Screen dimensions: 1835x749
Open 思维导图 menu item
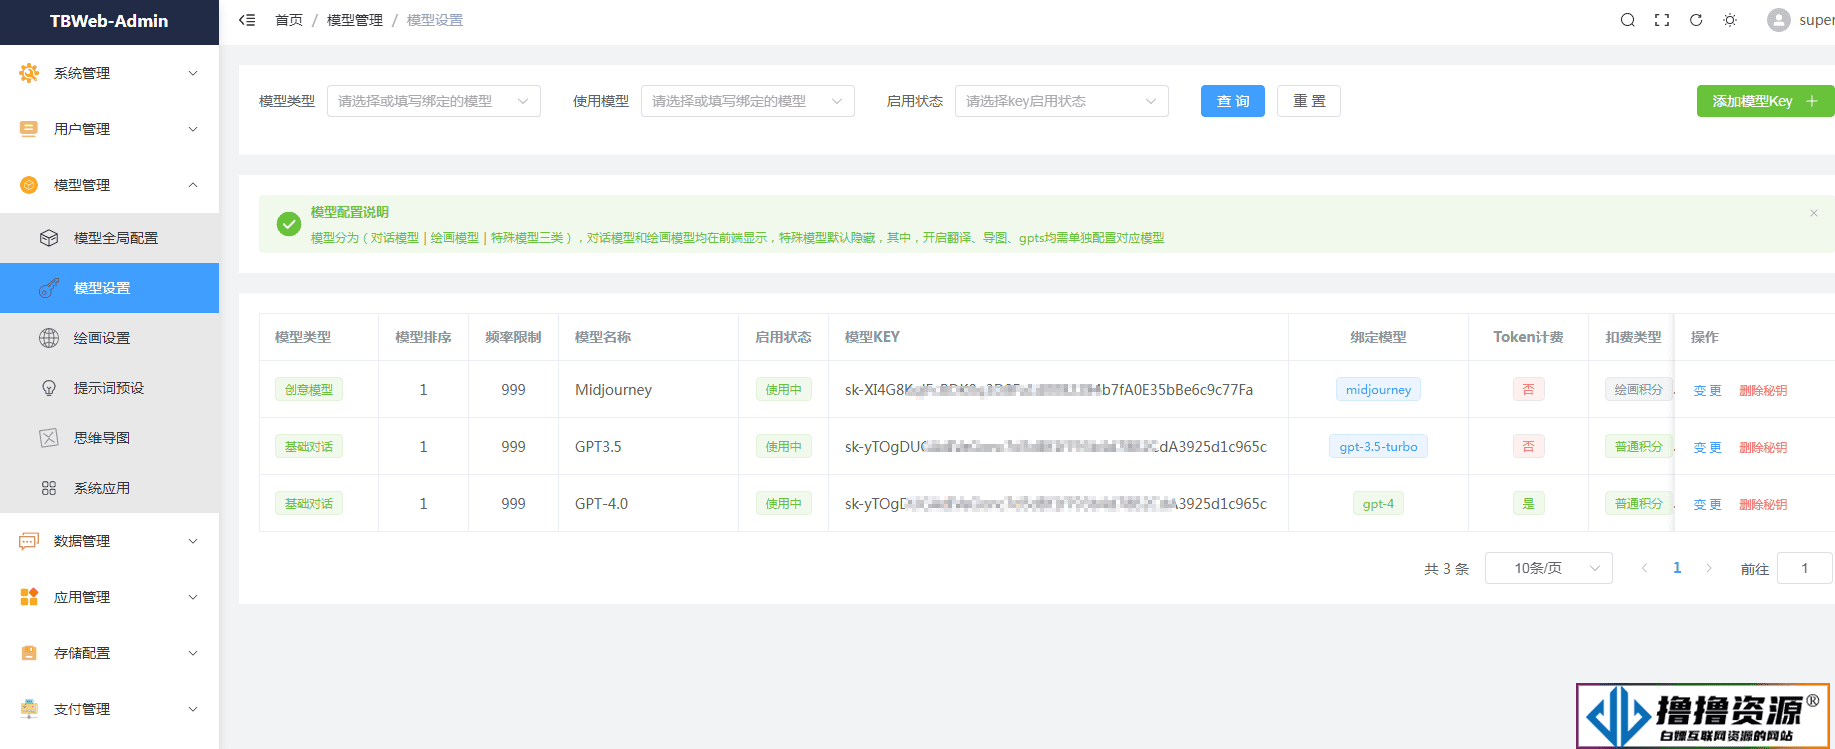click(x=110, y=438)
